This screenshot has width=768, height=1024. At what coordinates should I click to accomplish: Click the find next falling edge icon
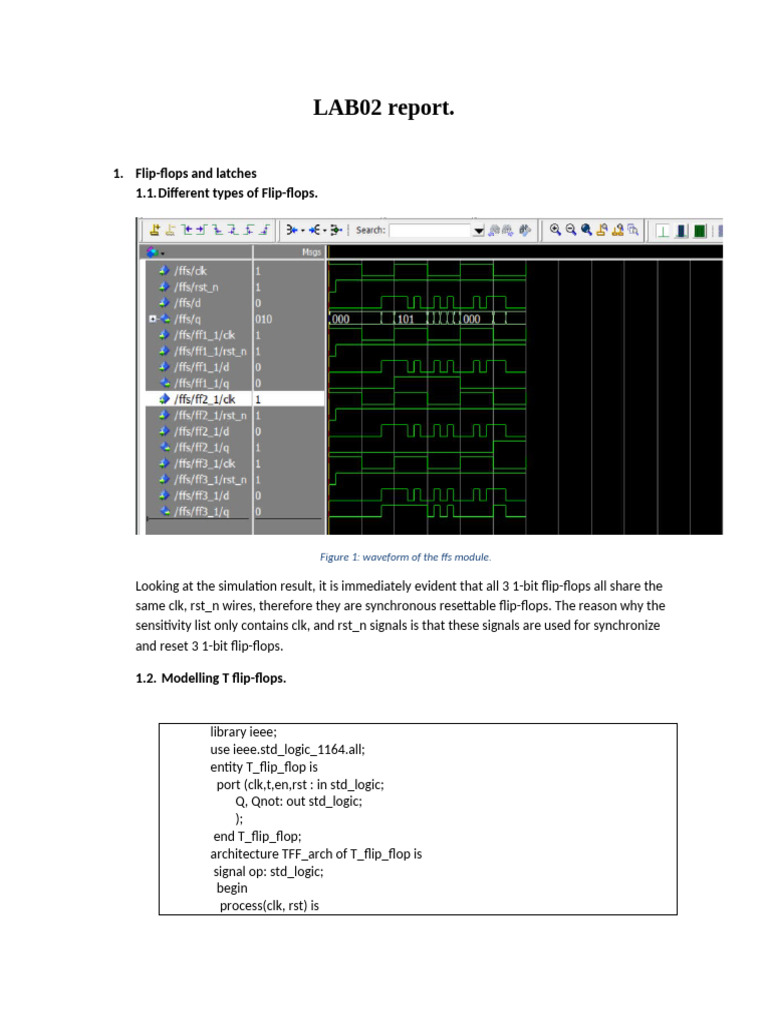coord(232,230)
